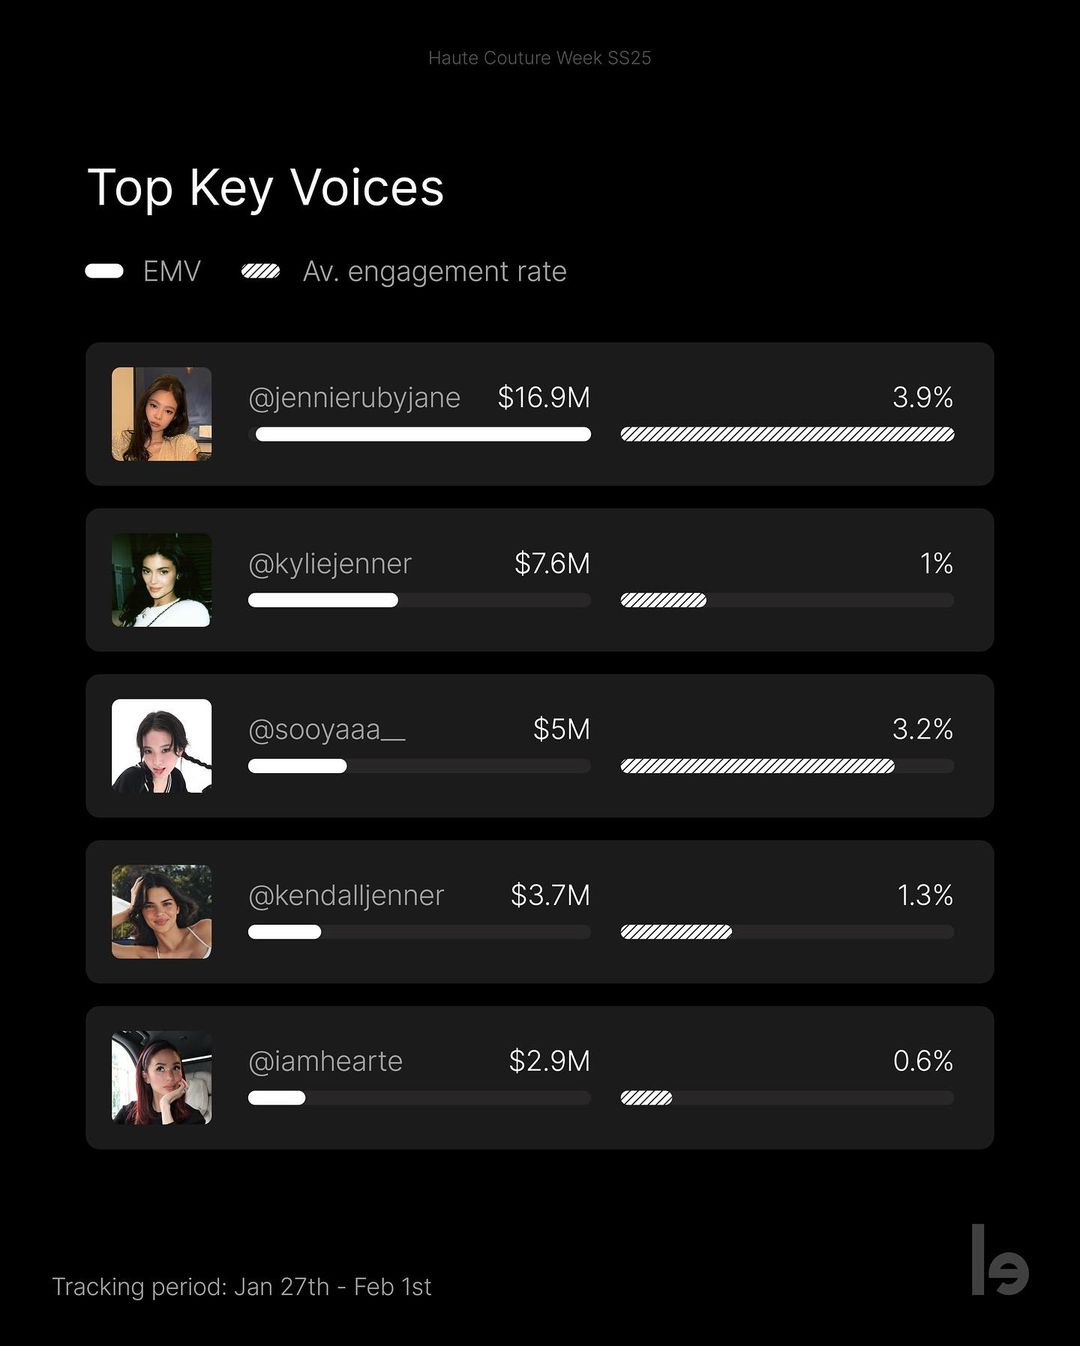Click the Haute Couture Week SS25 title
The image size is (1080, 1346).
540,58
